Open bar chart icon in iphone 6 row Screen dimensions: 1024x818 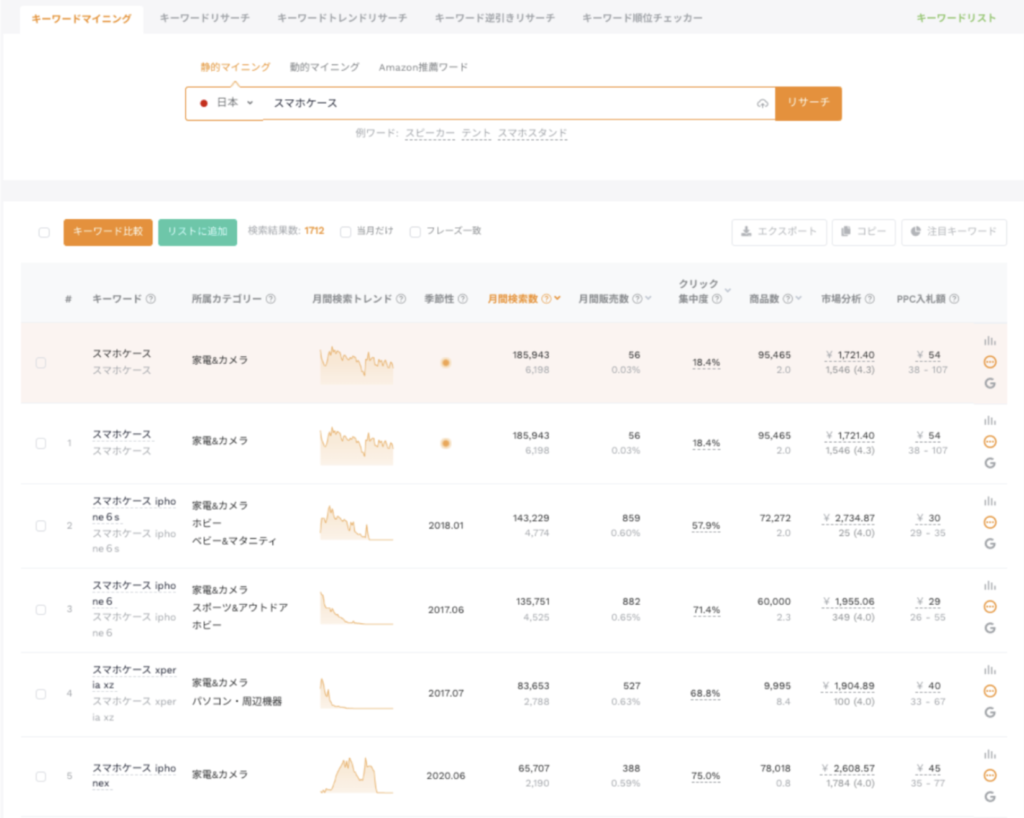(x=990, y=586)
